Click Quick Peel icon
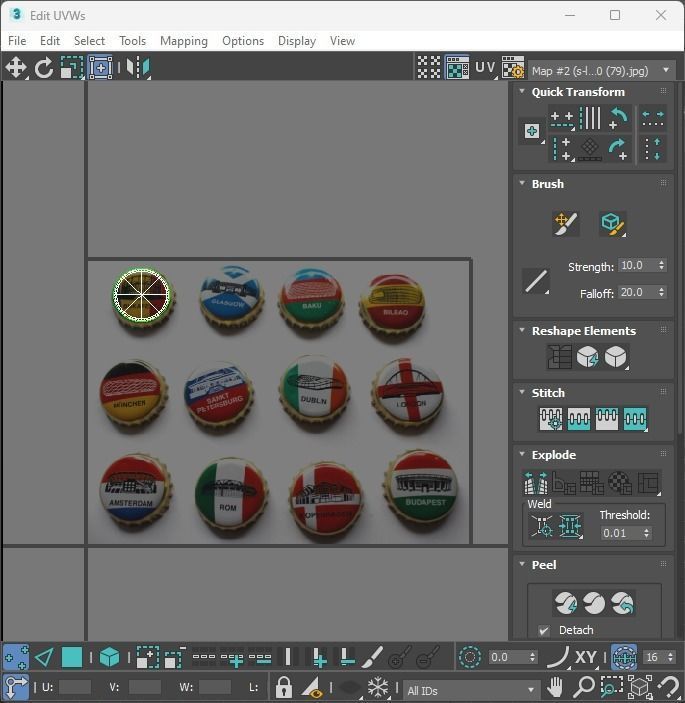This screenshot has width=685, height=703. pyautogui.click(x=566, y=603)
